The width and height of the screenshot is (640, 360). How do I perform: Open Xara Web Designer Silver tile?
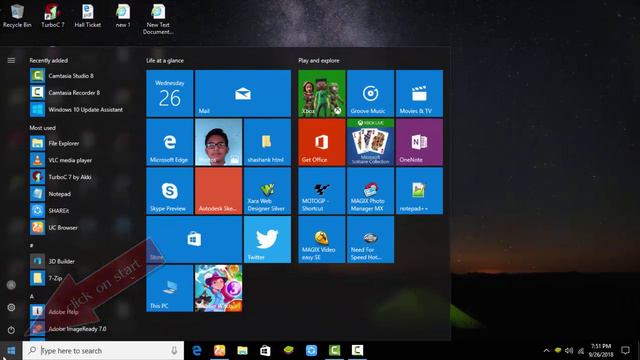[267, 191]
